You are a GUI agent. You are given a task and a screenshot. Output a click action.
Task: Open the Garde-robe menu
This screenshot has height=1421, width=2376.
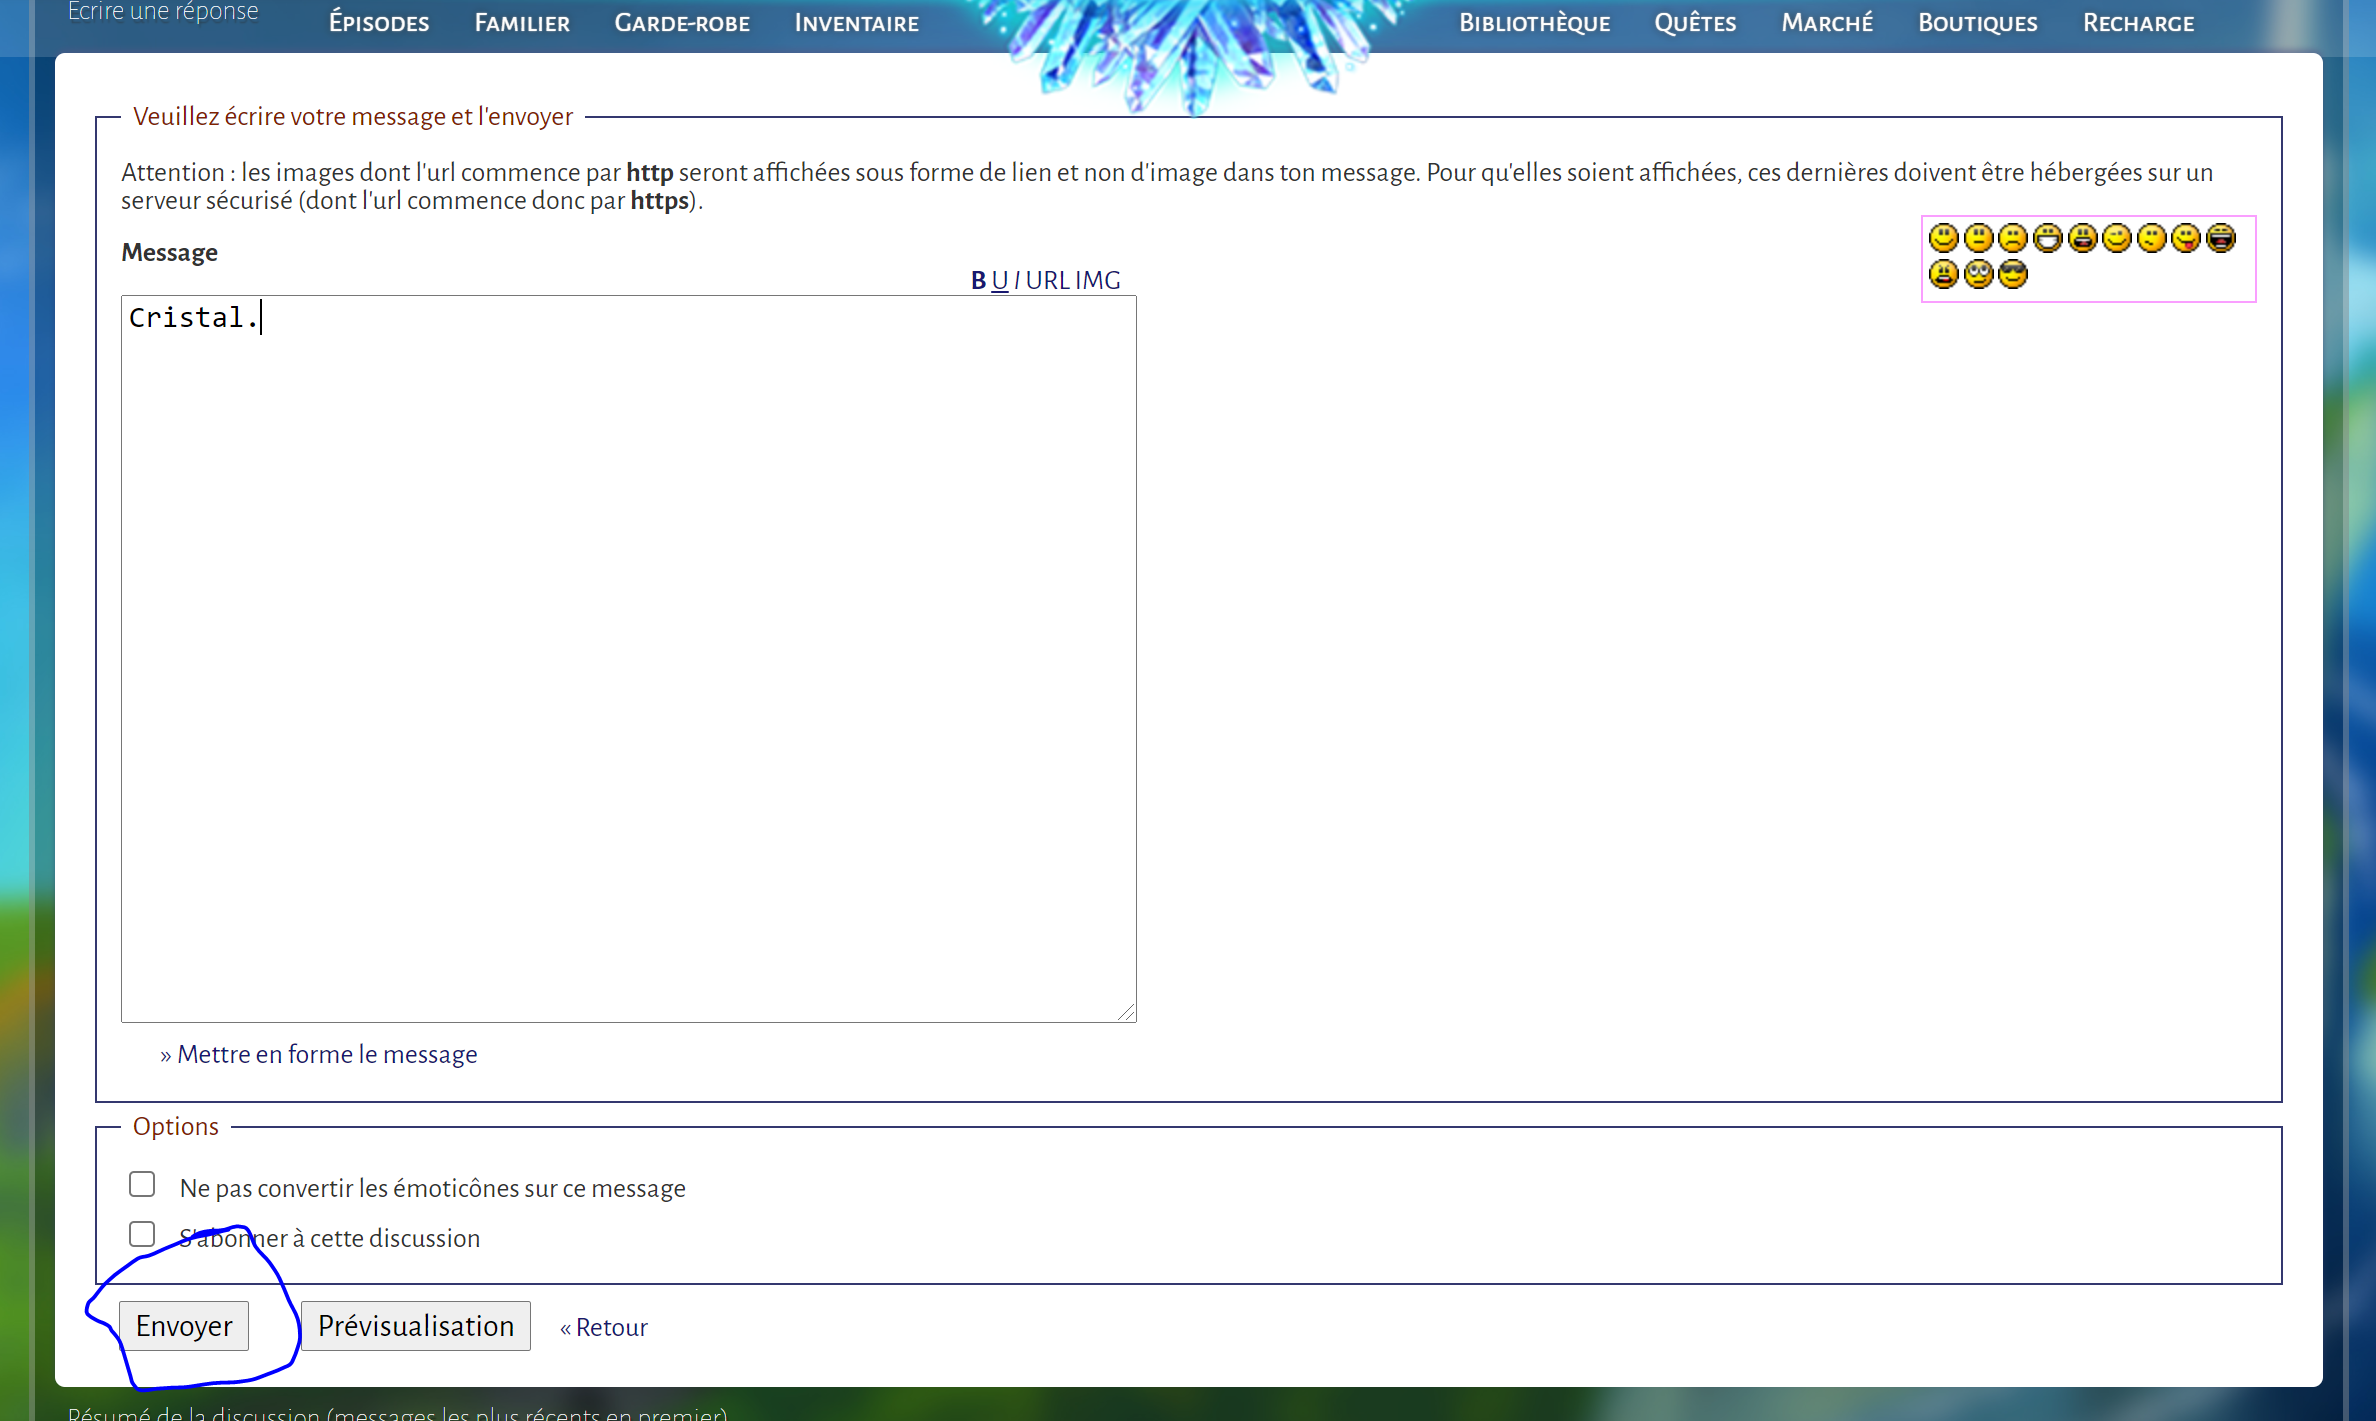pos(682,23)
